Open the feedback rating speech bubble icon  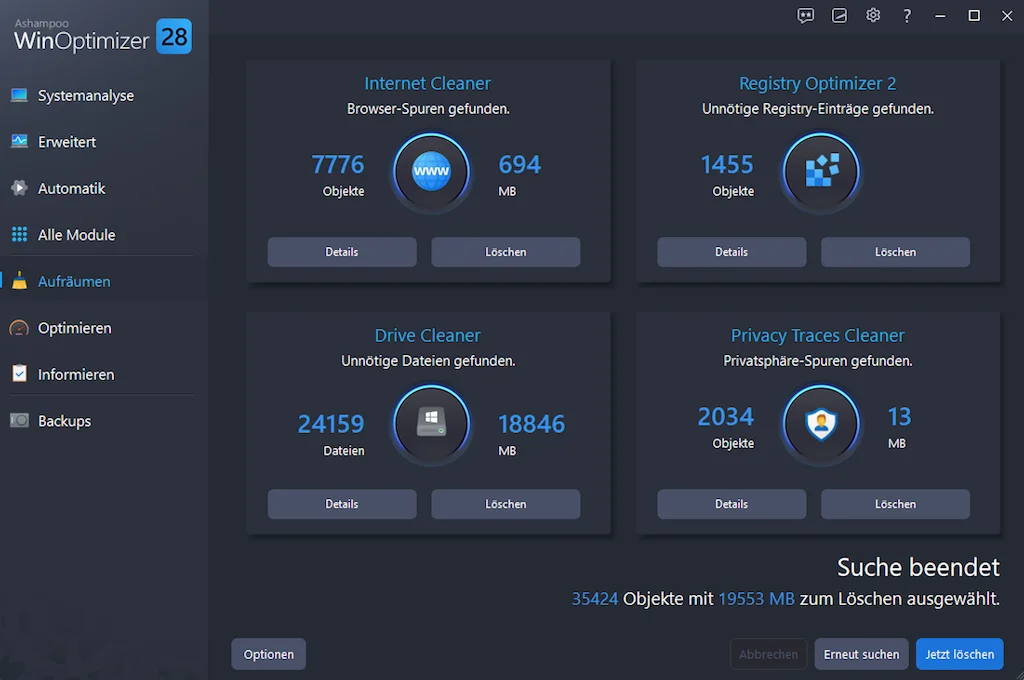pos(806,15)
